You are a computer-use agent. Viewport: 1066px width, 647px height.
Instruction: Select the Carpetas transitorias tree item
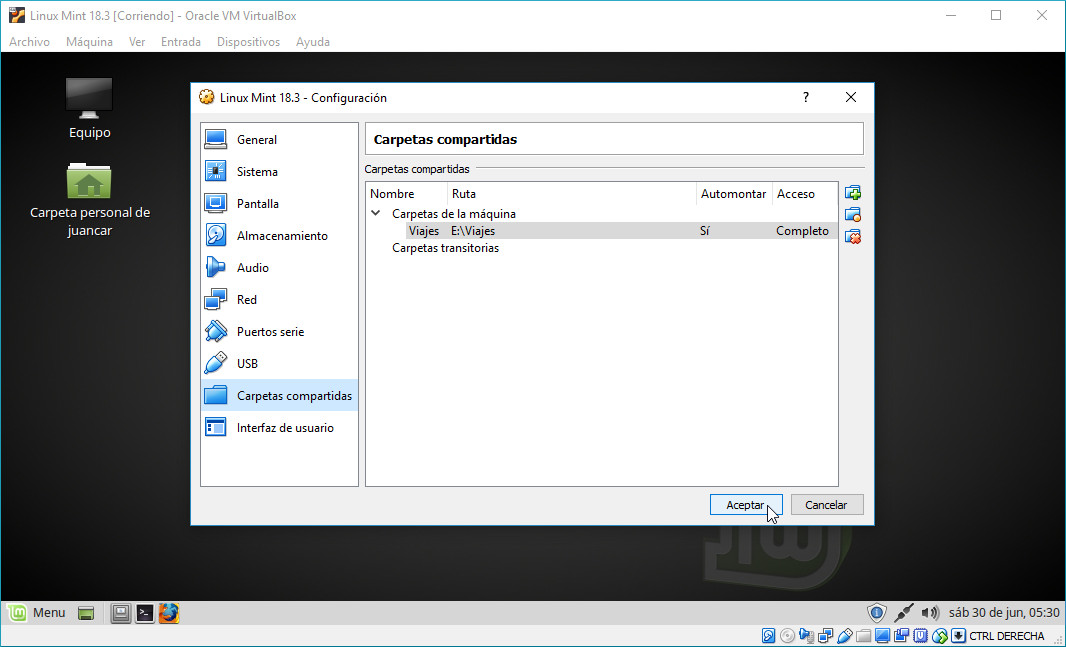coord(445,248)
